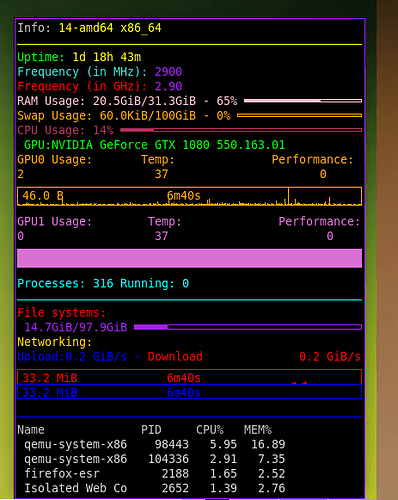Image resolution: width=398 pixels, height=500 pixels.
Task: Click the Running: 0 text
Action: (x=155, y=284)
